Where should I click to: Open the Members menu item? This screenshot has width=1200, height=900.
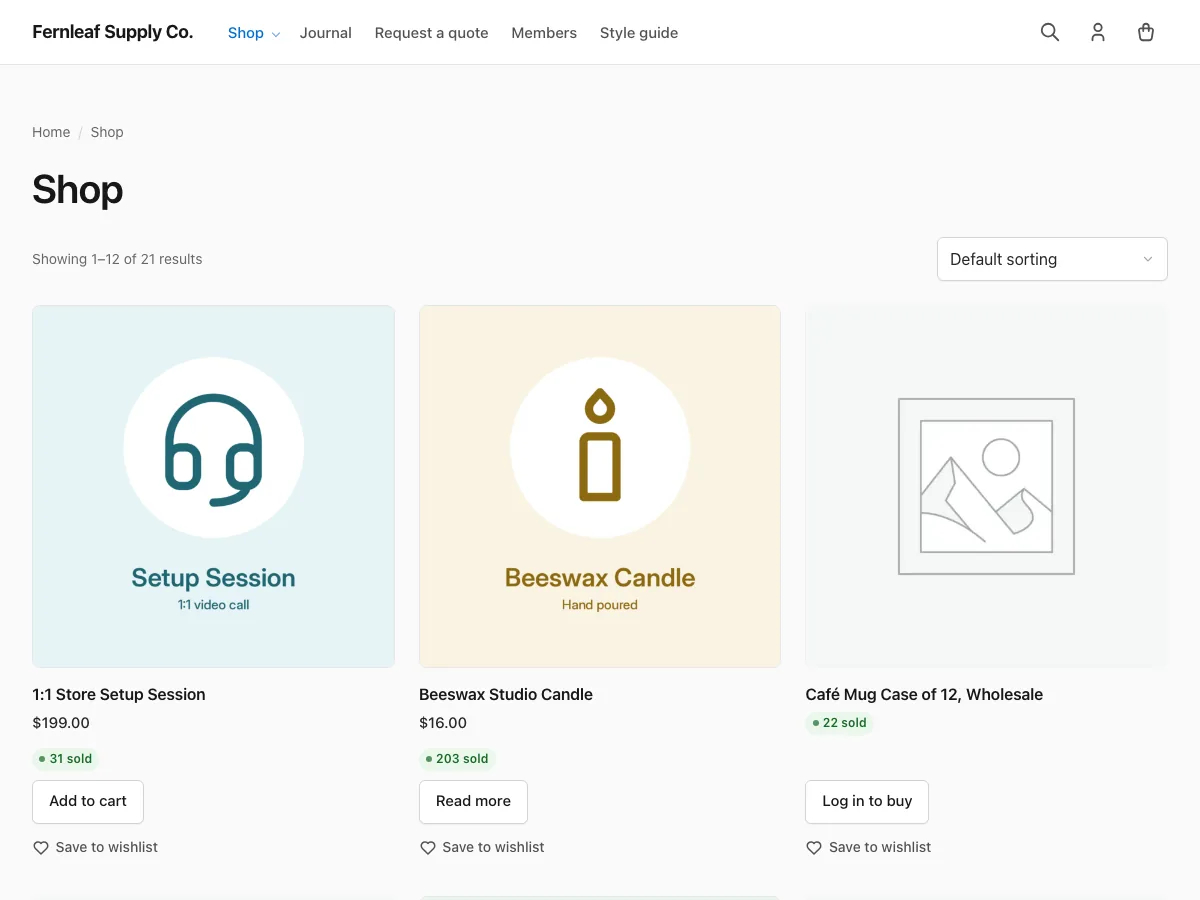coord(544,33)
